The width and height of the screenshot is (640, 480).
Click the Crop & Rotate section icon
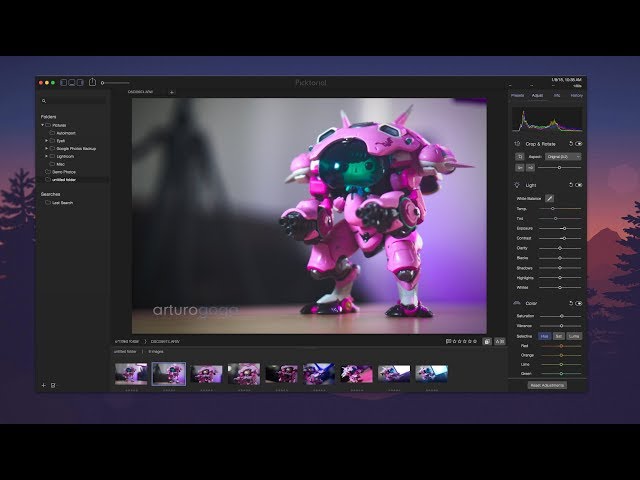pos(517,144)
